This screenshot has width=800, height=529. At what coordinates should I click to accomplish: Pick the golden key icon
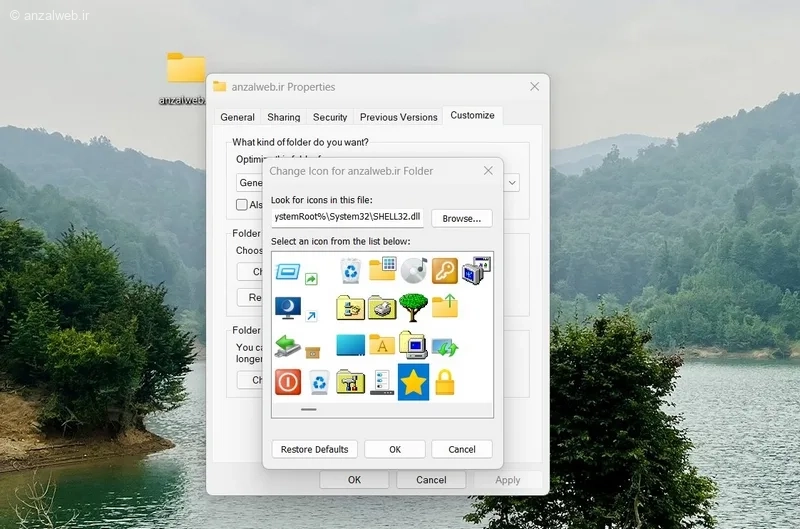[445, 270]
